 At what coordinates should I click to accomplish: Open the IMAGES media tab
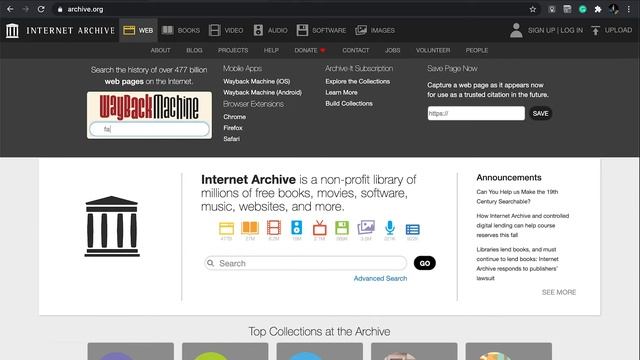click(x=375, y=30)
